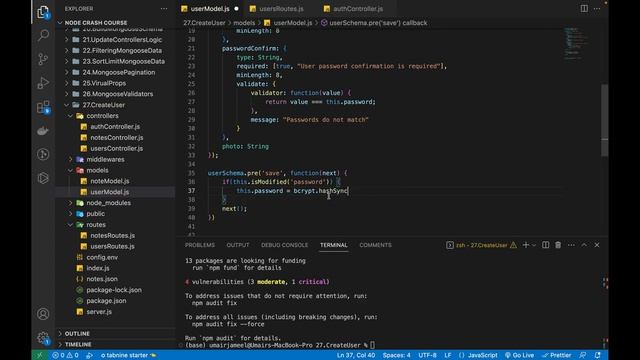Click tabnine starter in status bar
Viewport: 640px width, 360px height.
(x=128, y=355)
